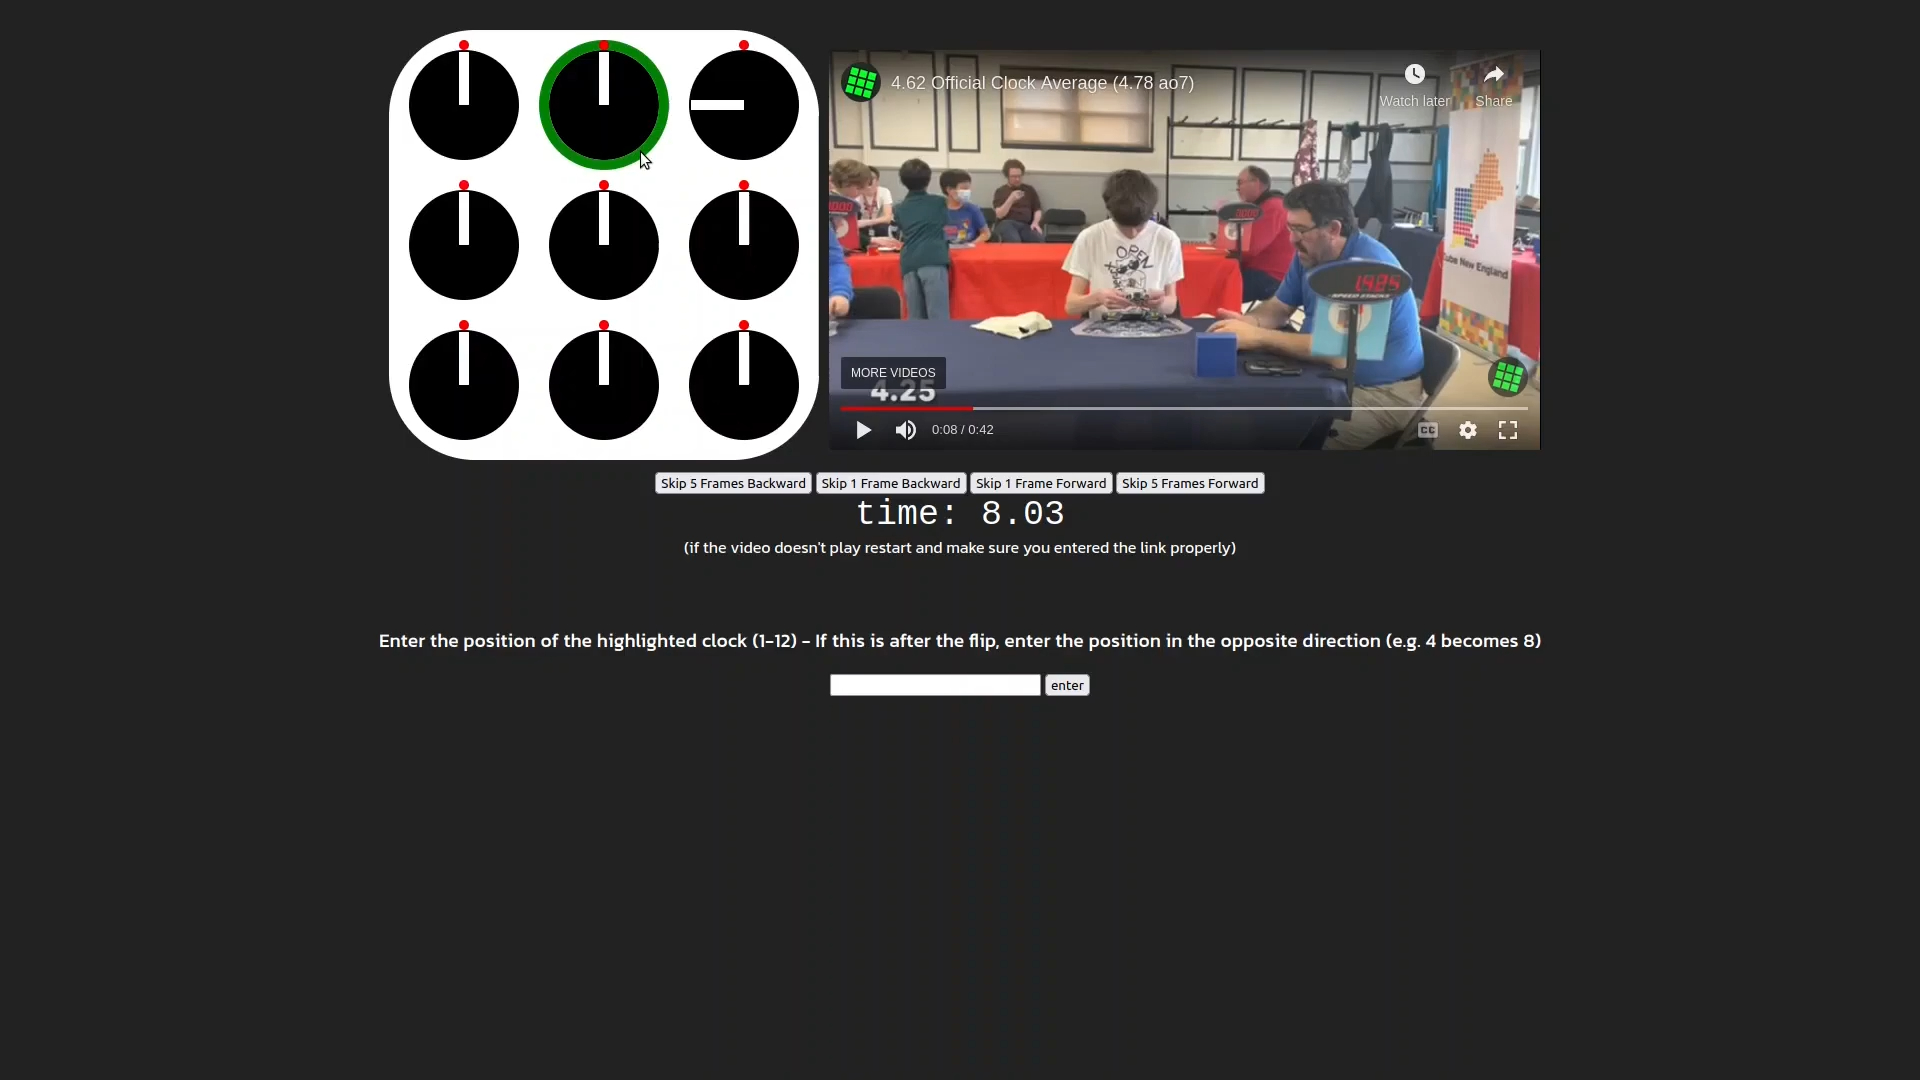Click the answer input text field
1920x1080 pixels.
935,684
